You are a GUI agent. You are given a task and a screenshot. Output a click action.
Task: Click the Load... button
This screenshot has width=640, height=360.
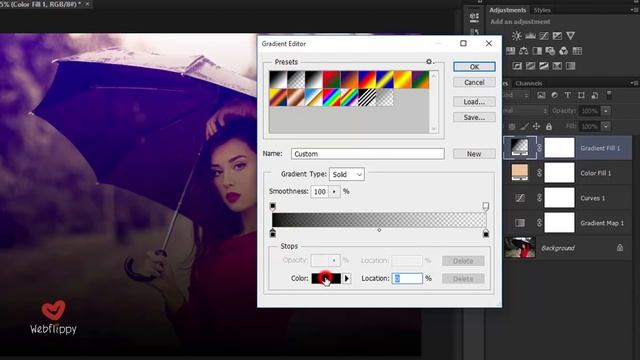tap(474, 102)
